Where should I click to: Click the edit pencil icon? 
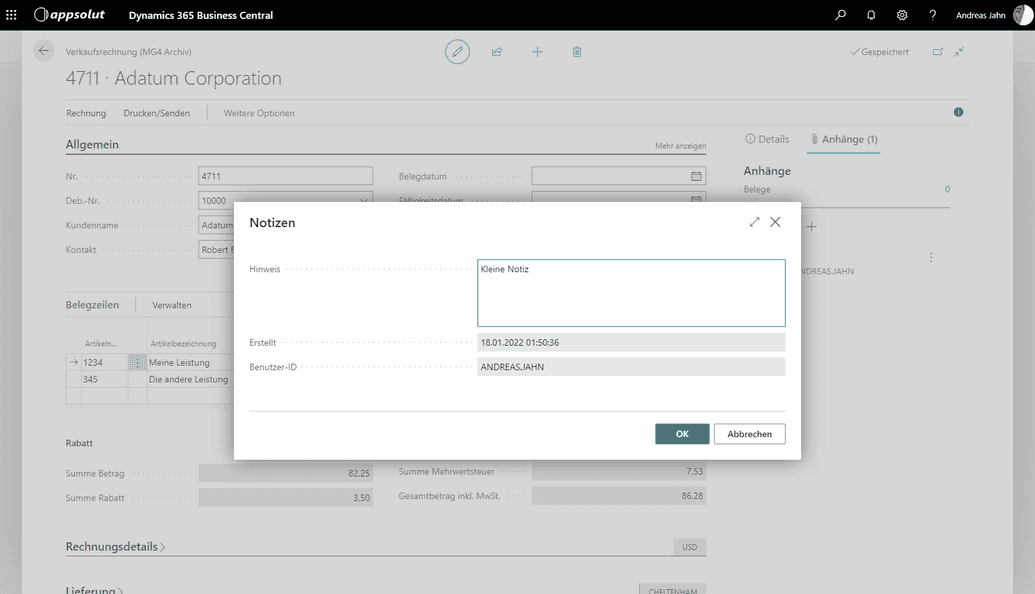coord(457,52)
